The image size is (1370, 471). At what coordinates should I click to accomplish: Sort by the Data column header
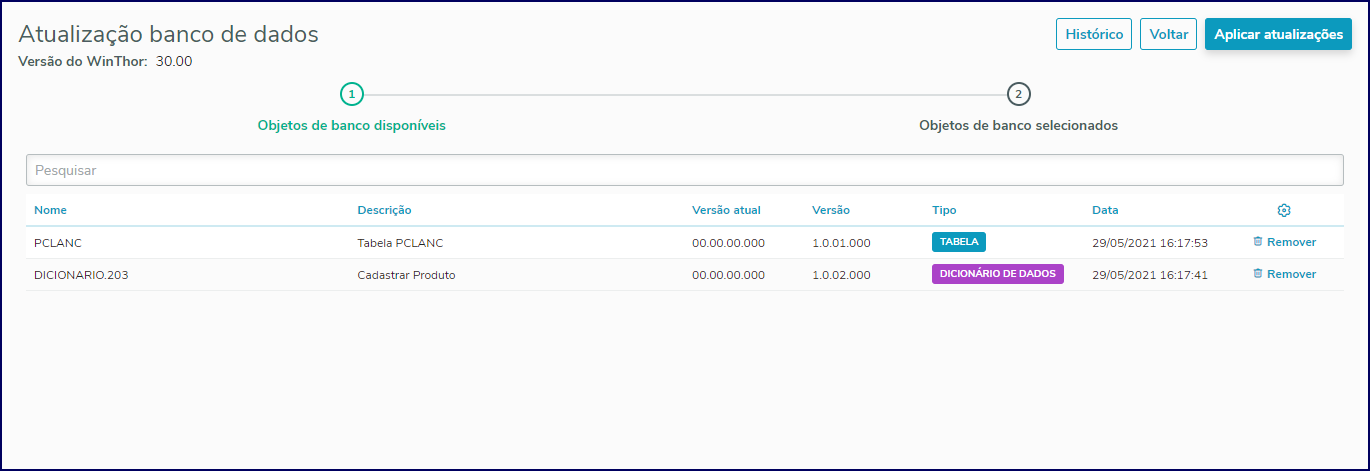(x=1105, y=210)
